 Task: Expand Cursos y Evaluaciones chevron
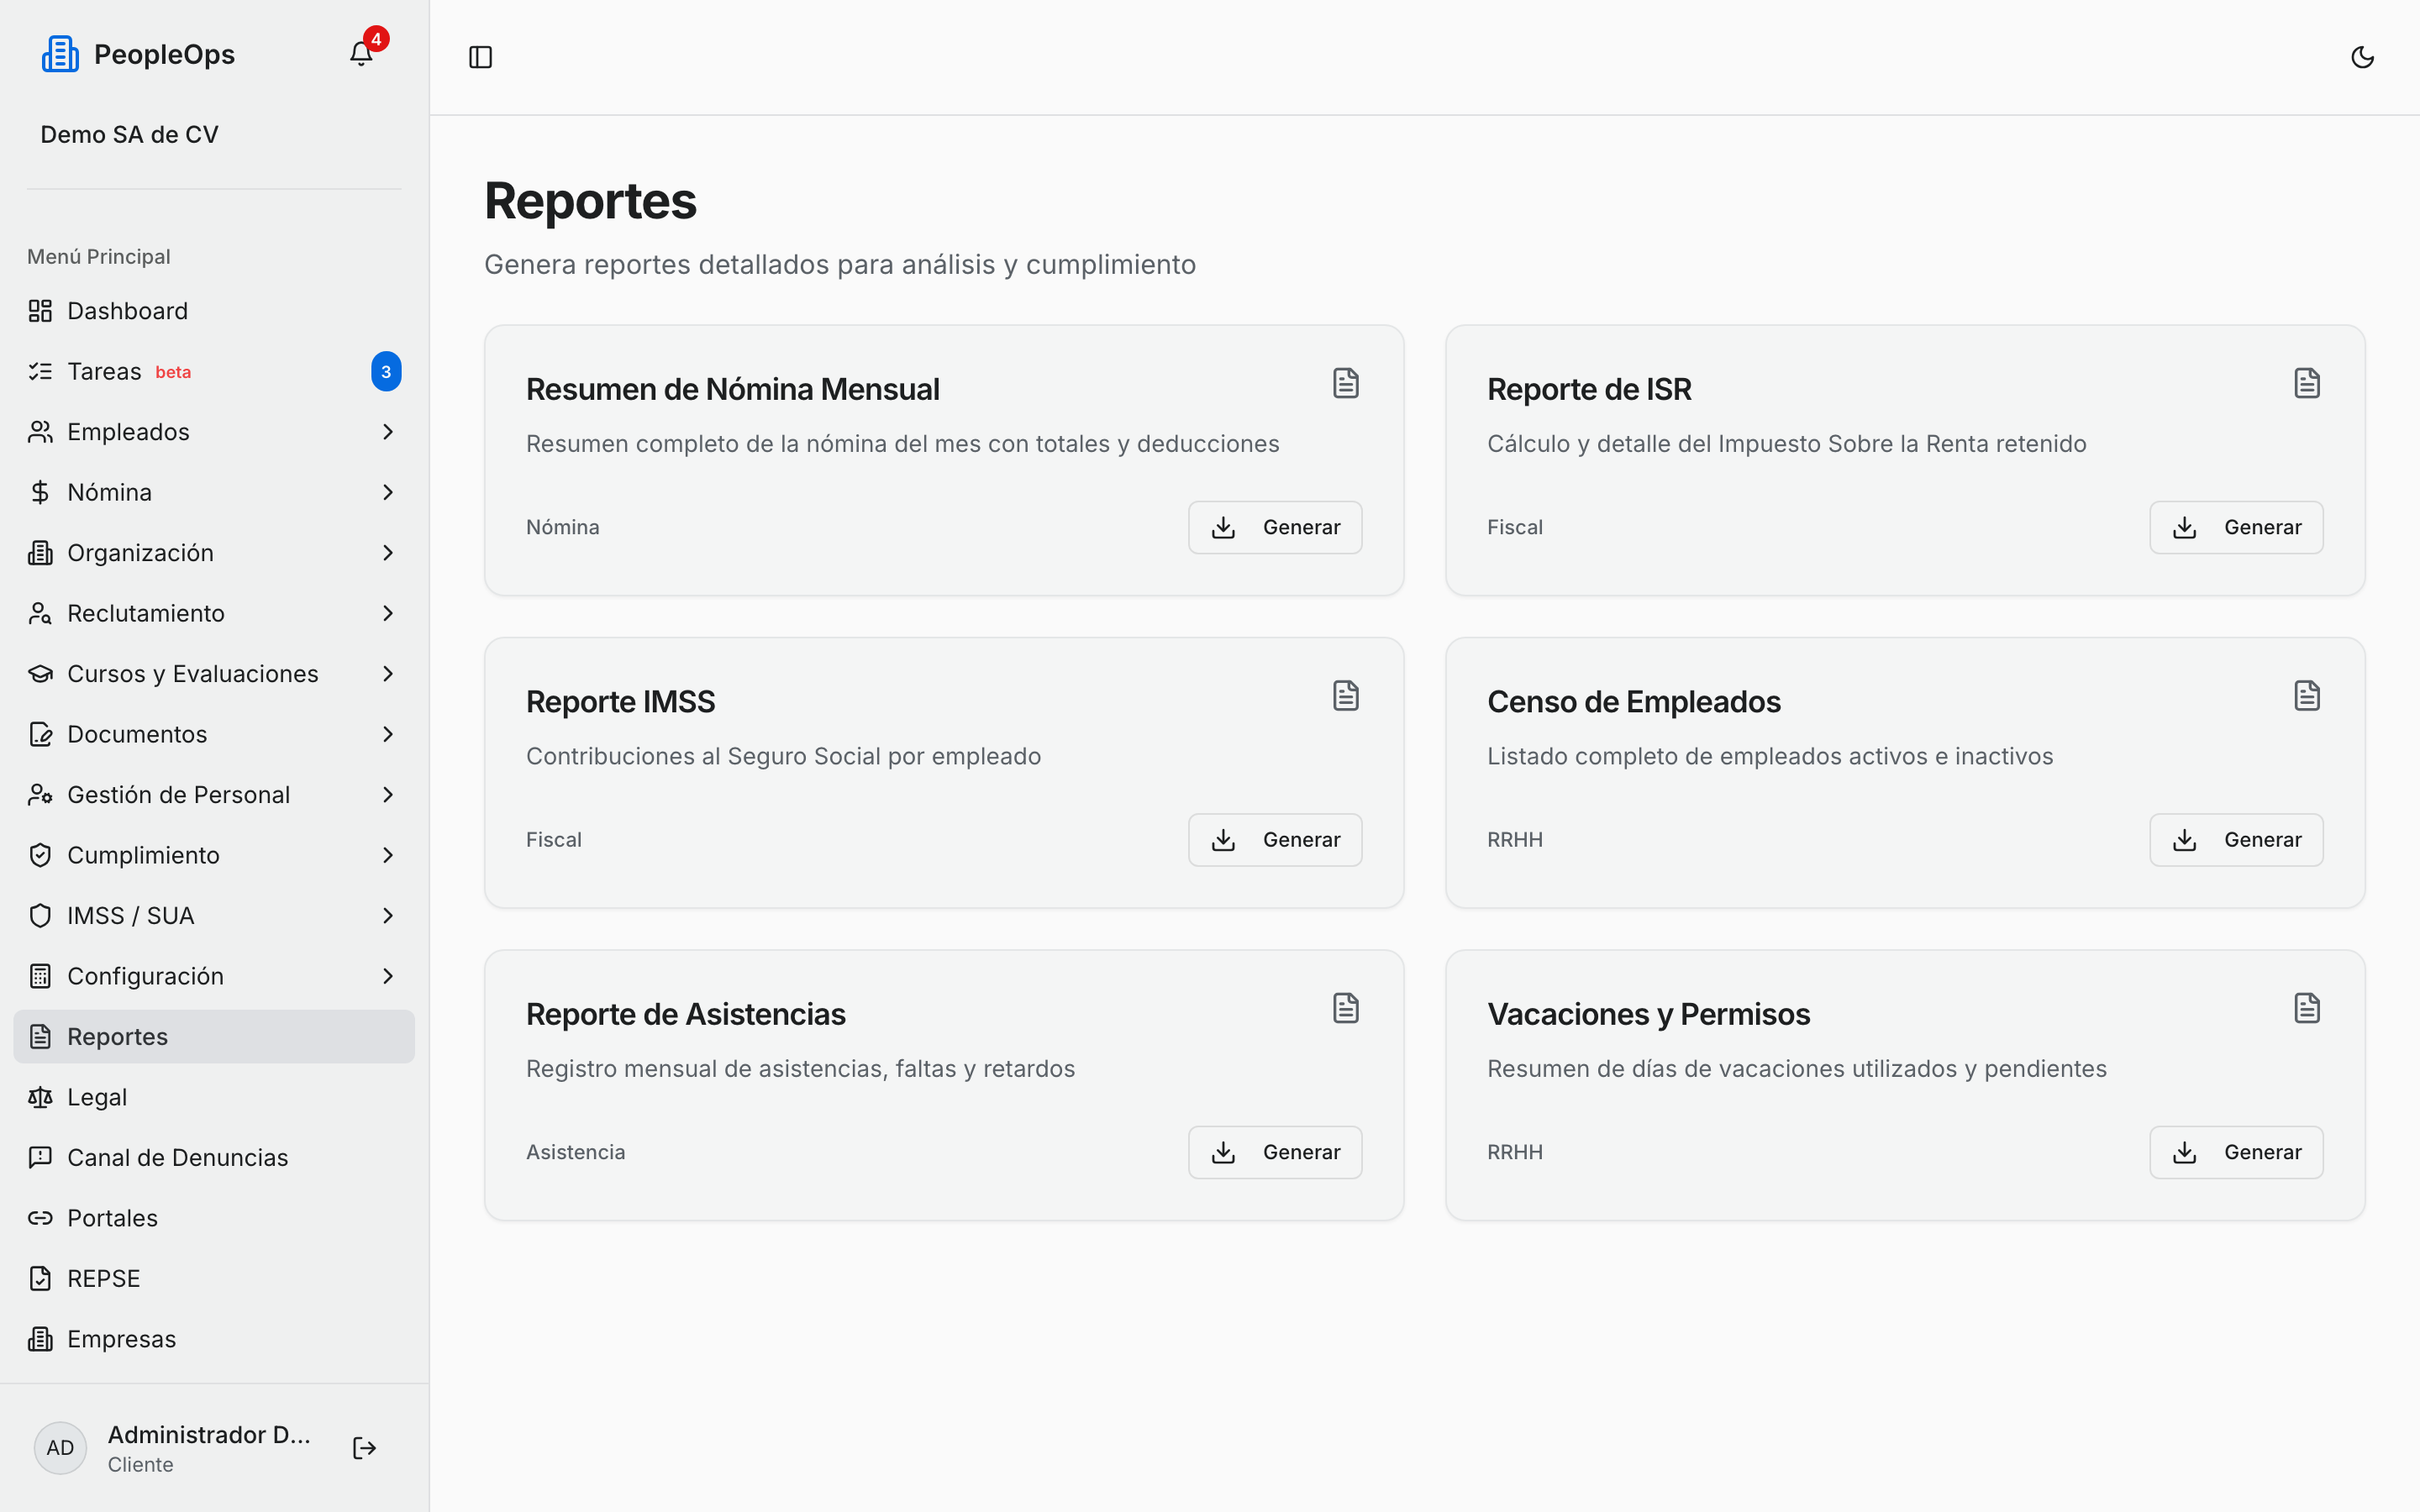[388, 674]
